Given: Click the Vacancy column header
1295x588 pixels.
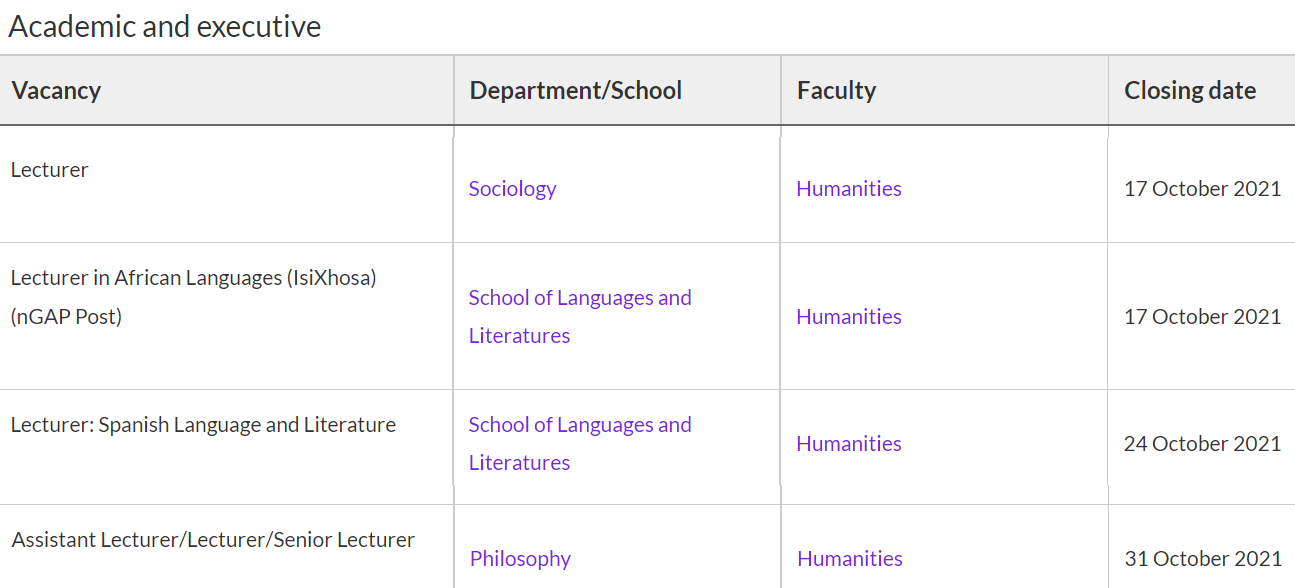Looking at the screenshot, I should tap(56, 90).
